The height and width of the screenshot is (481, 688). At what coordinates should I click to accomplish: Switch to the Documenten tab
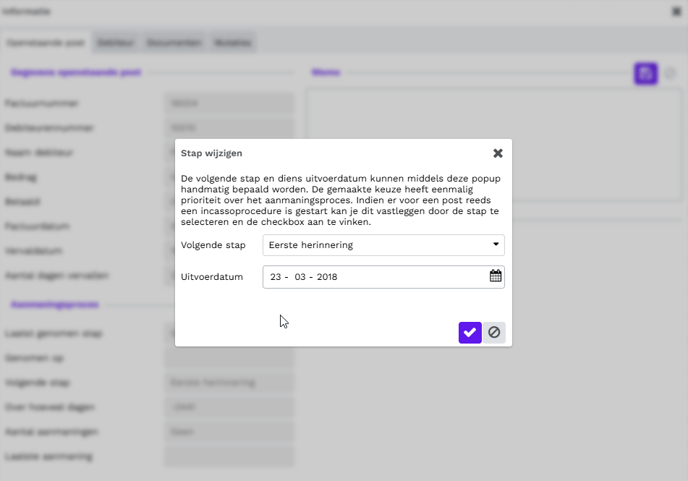pos(174,43)
